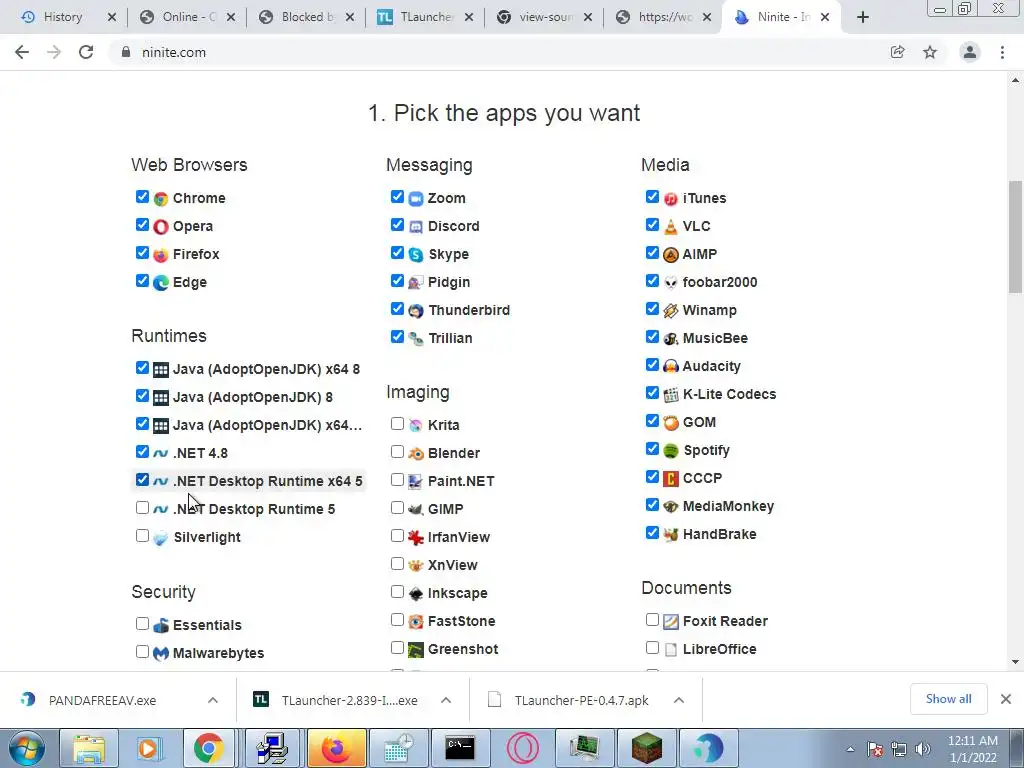Click the Blender app icon
Viewport: 1024px width, 768px height.
415,453
